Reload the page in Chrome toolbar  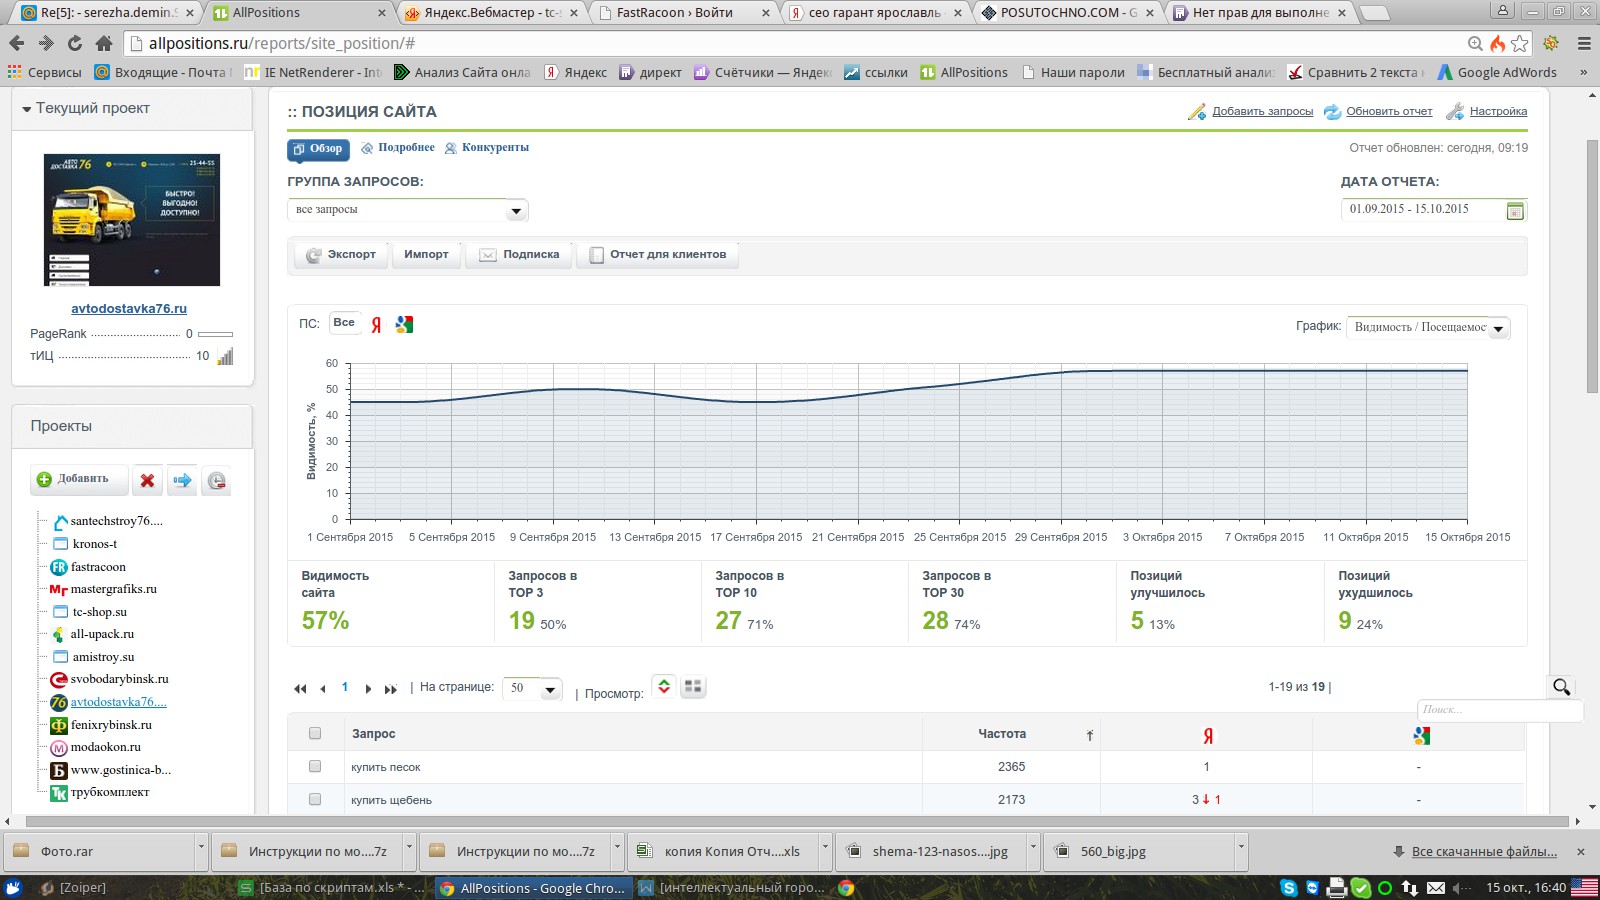[x=75, y=43]
